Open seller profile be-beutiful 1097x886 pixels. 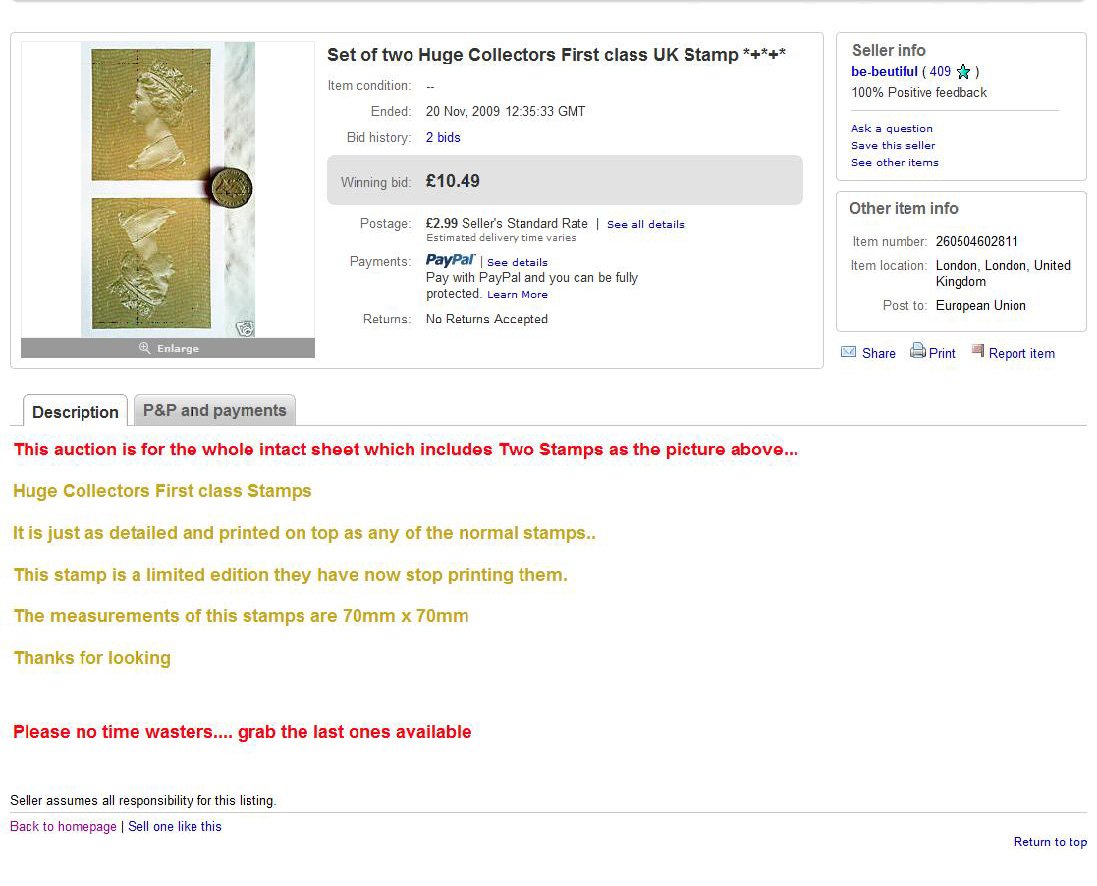click(884, 72)
